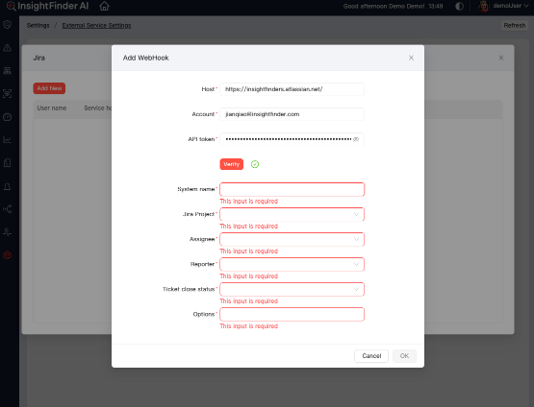Viewport: 534px width, 407px height.
Task: Click the API token input field
Action: tap(292, 139)
